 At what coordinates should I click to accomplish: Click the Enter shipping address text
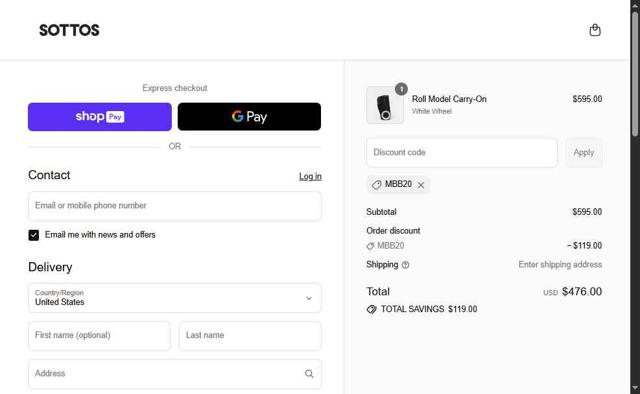coord(560,265)
